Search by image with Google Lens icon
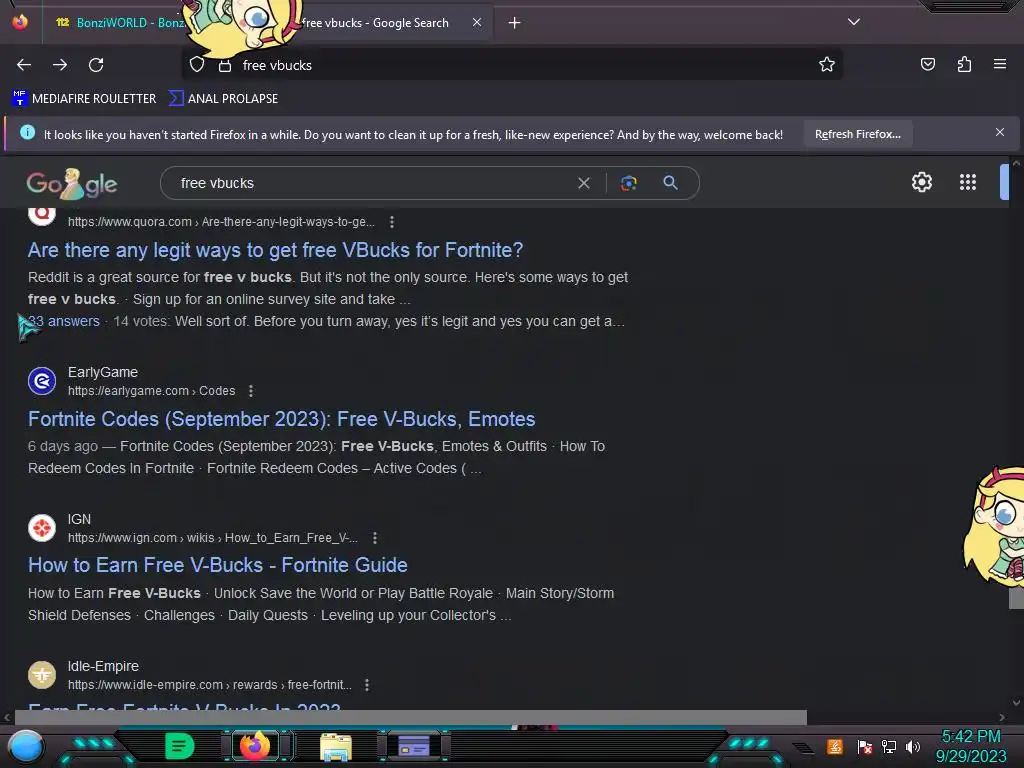The image size is (1024, 768). pos(629,183)
